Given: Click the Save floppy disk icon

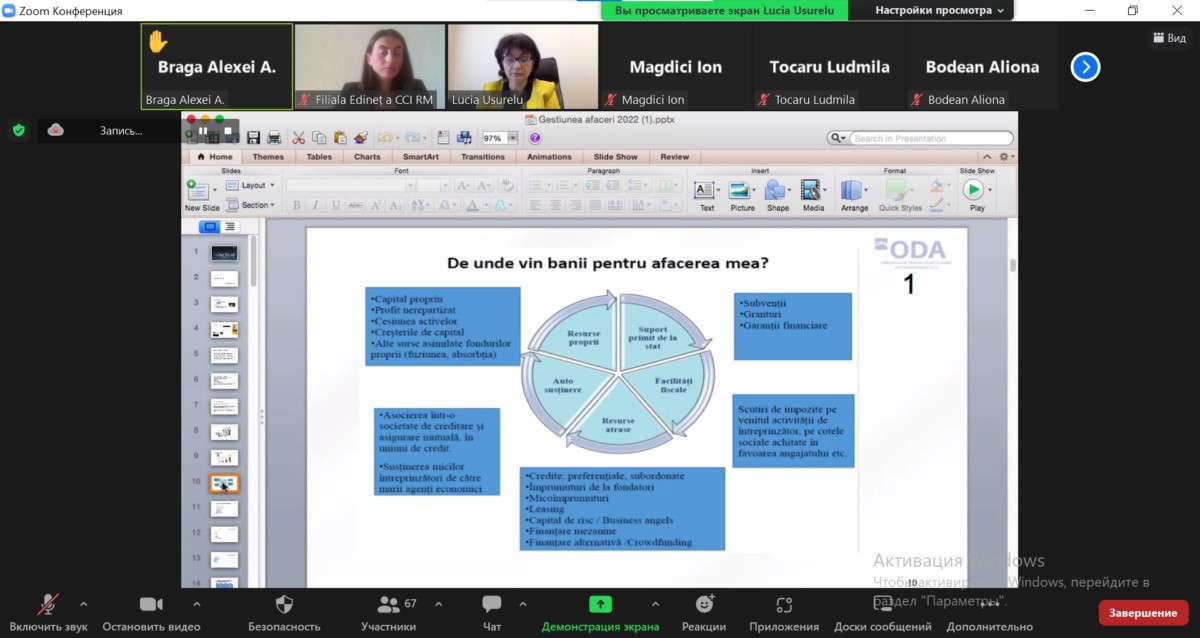Looking at the screenshot, I should (254, 138).
